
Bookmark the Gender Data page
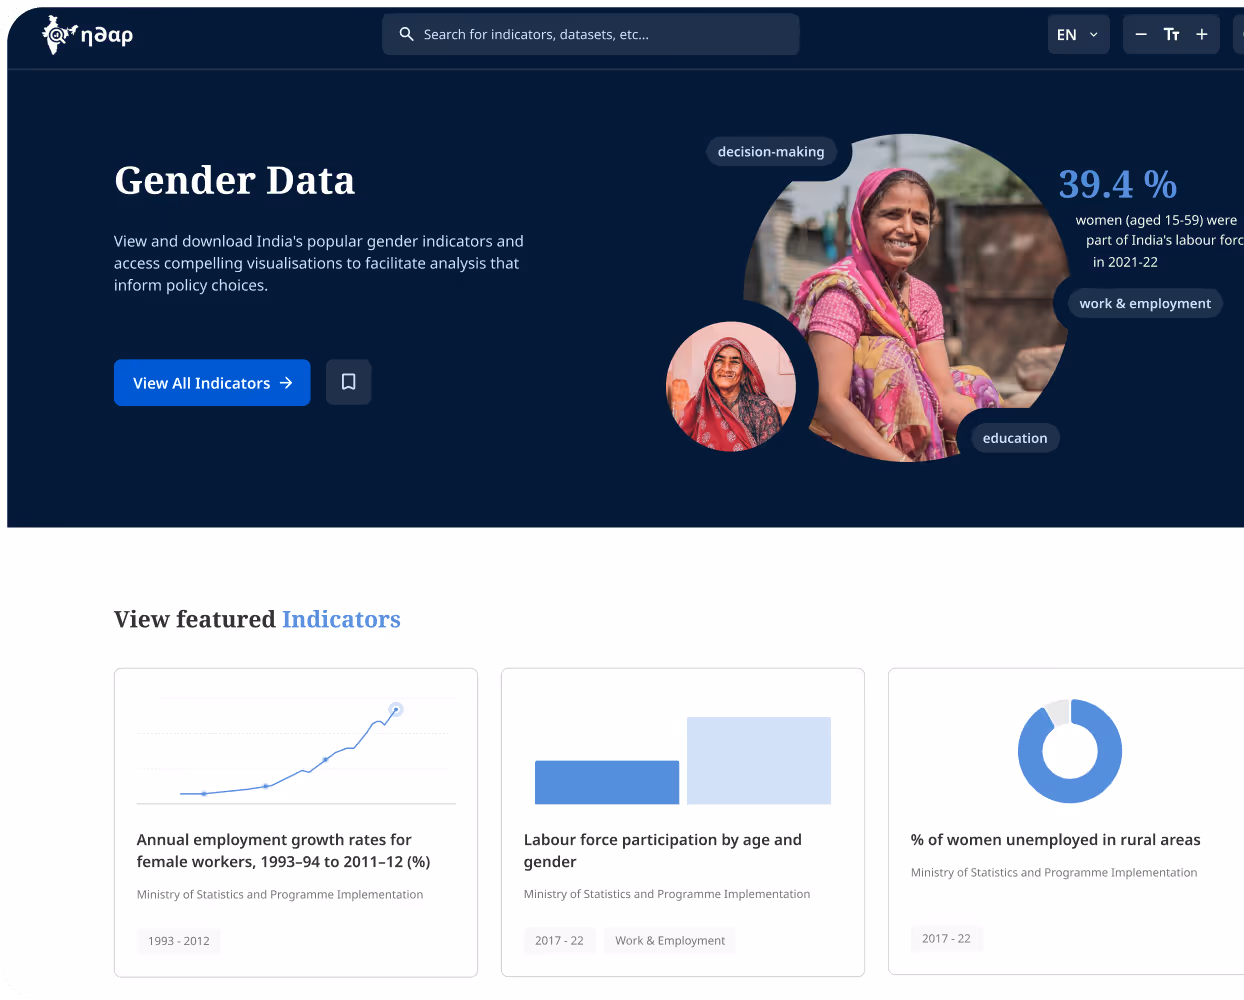[349, 382]
